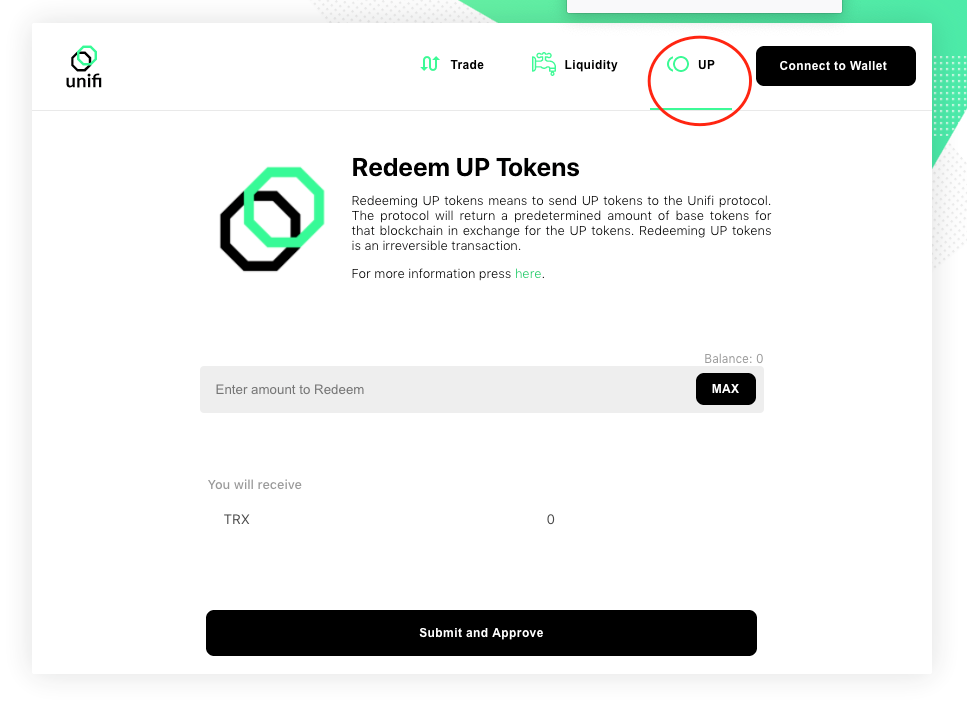This screenshot has height=704, width=967.
Task: Click the unifi logo in header
Action: pyautogui.click(x=84, y=67)
